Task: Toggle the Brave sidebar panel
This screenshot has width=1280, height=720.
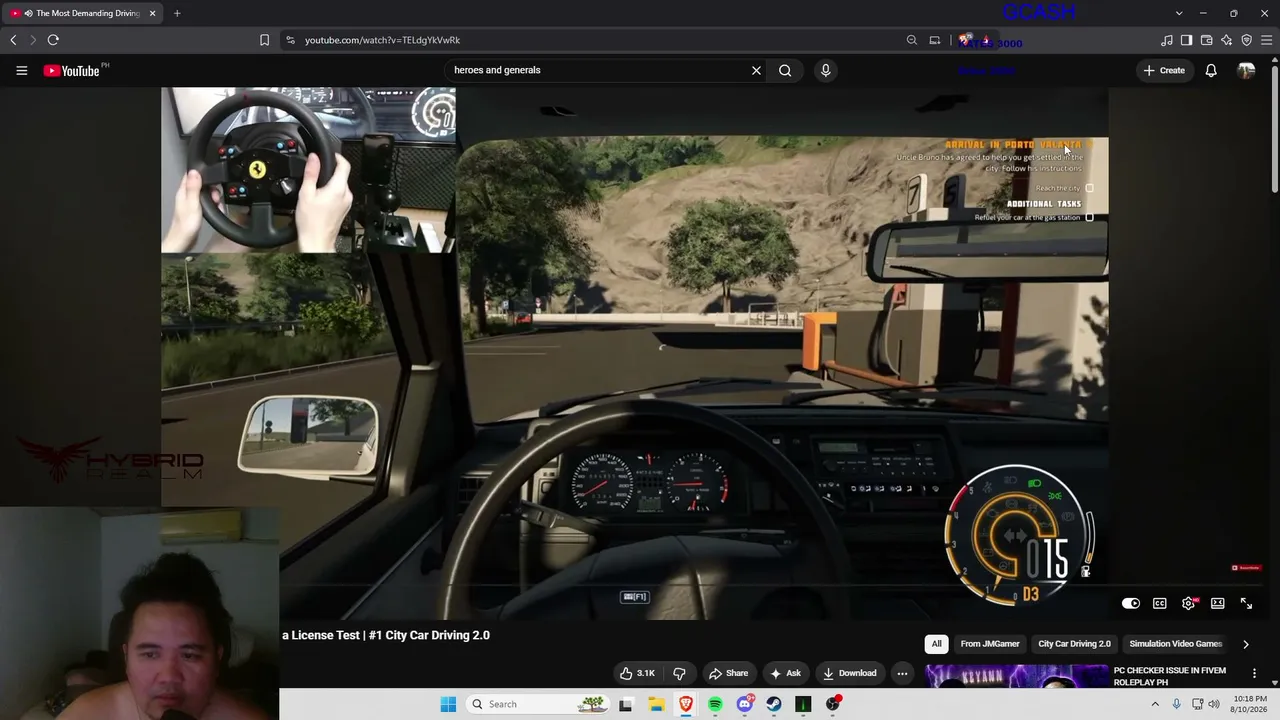Action: (1186, 40)
